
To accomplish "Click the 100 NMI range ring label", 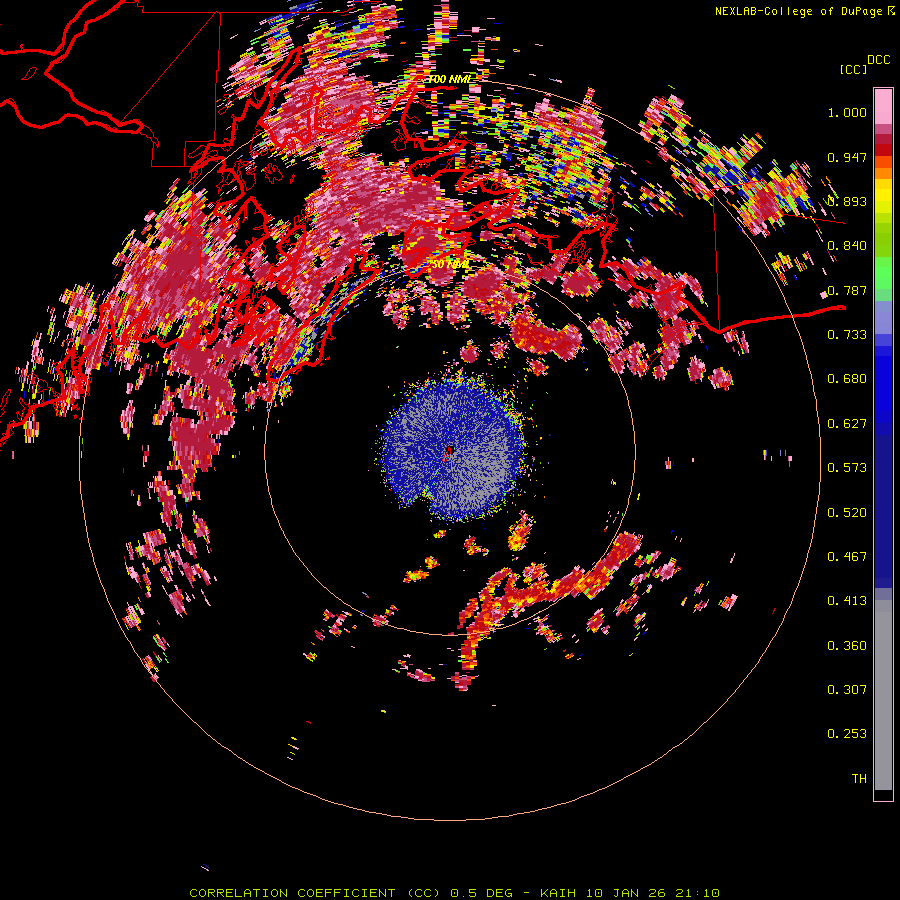I will (450, 79).
